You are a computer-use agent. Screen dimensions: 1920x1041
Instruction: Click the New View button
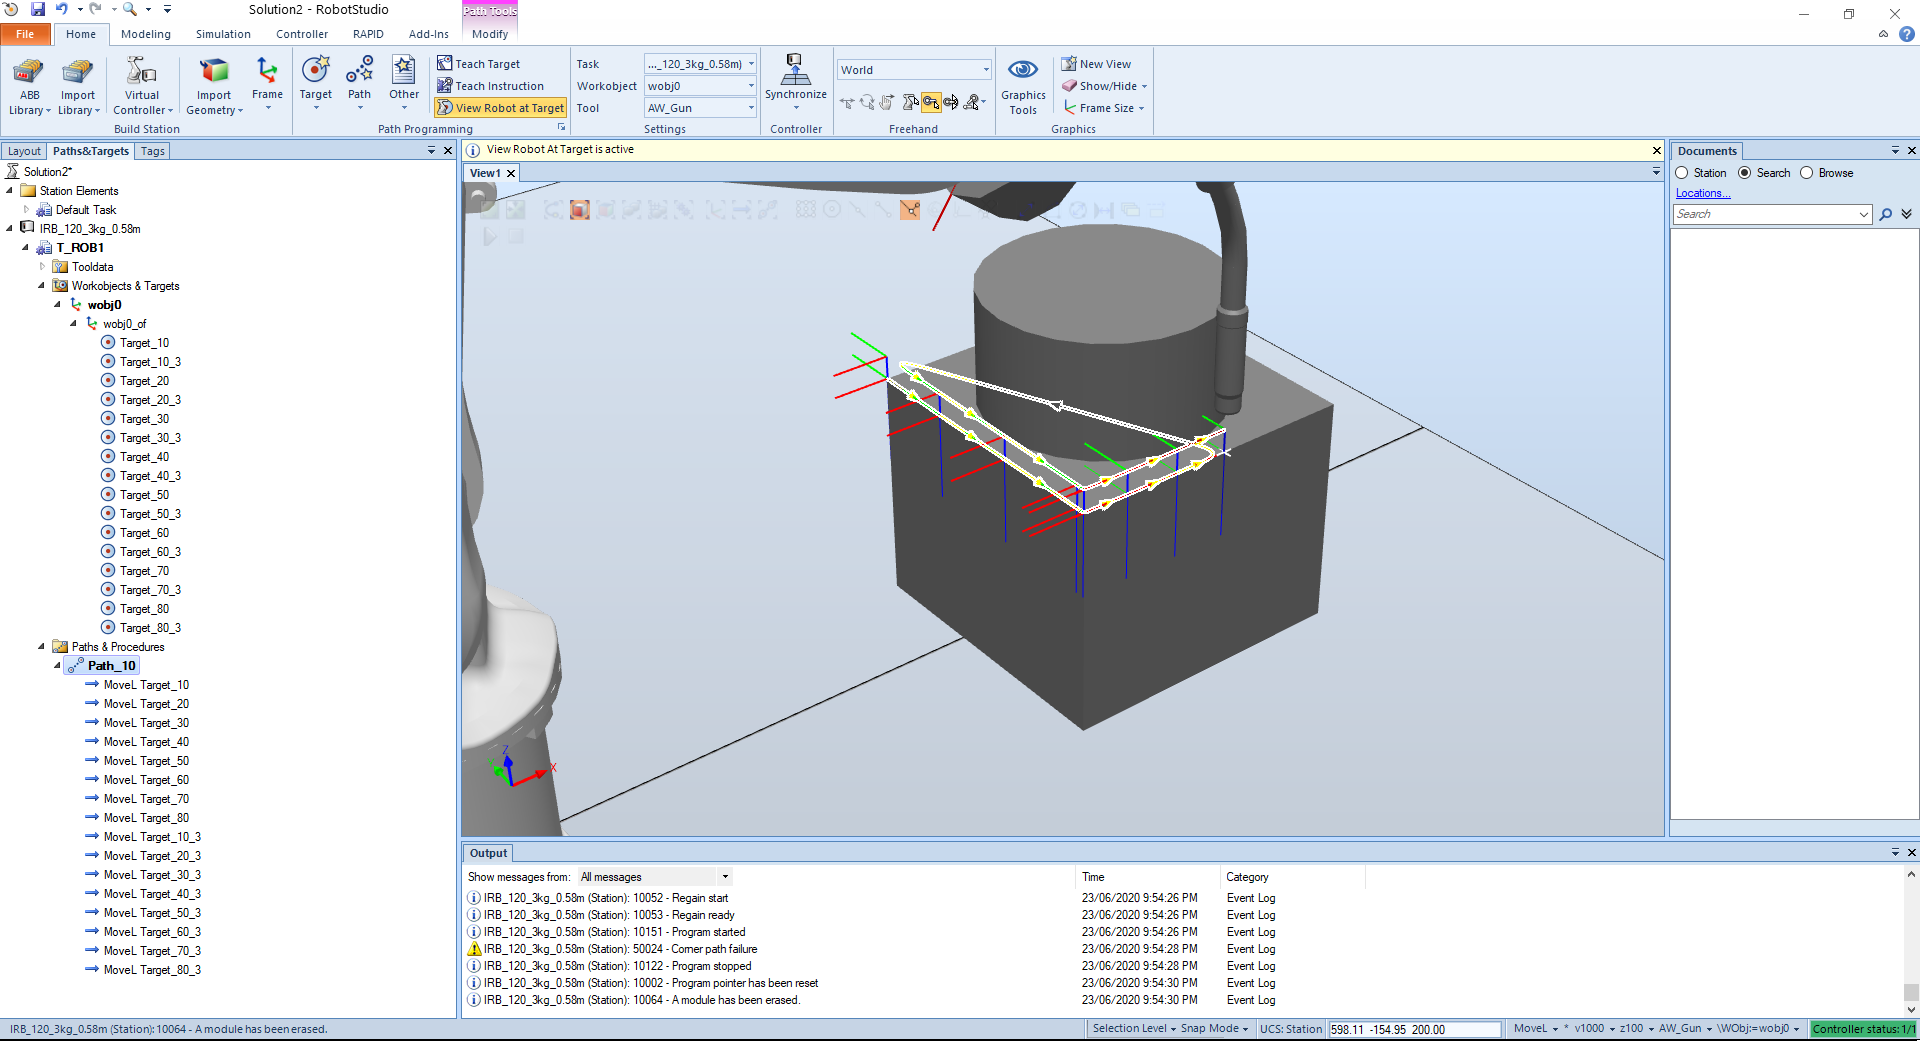tap(1096, 64)
